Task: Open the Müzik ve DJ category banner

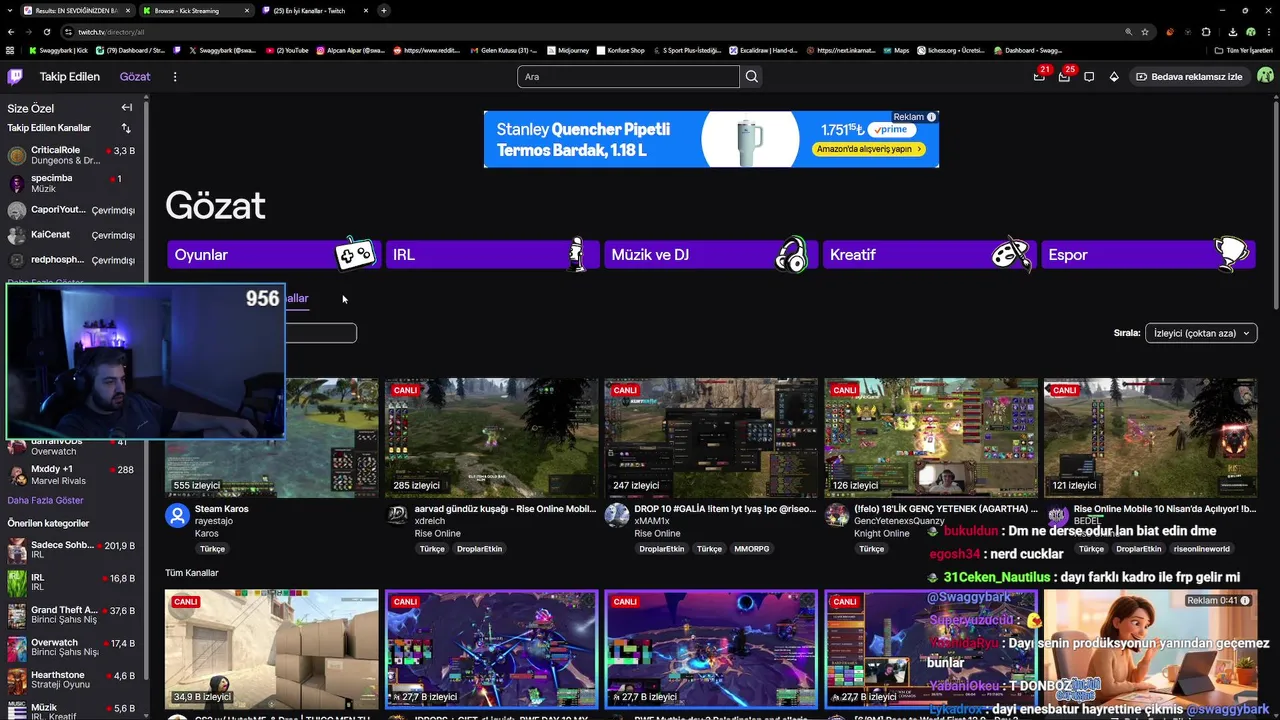Action: point(710,255)
